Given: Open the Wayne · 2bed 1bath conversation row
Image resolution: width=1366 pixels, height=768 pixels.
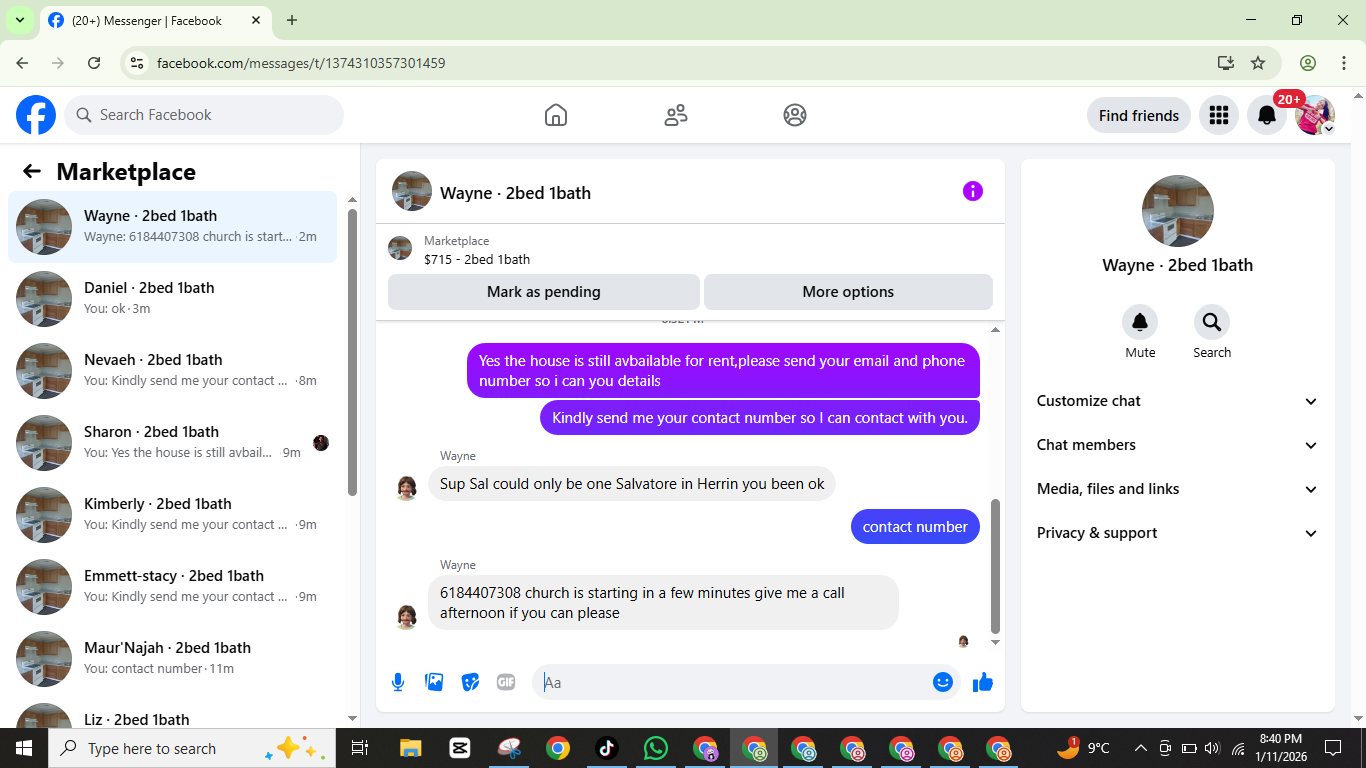Looking at the screenshot, I should pos(173,227).
